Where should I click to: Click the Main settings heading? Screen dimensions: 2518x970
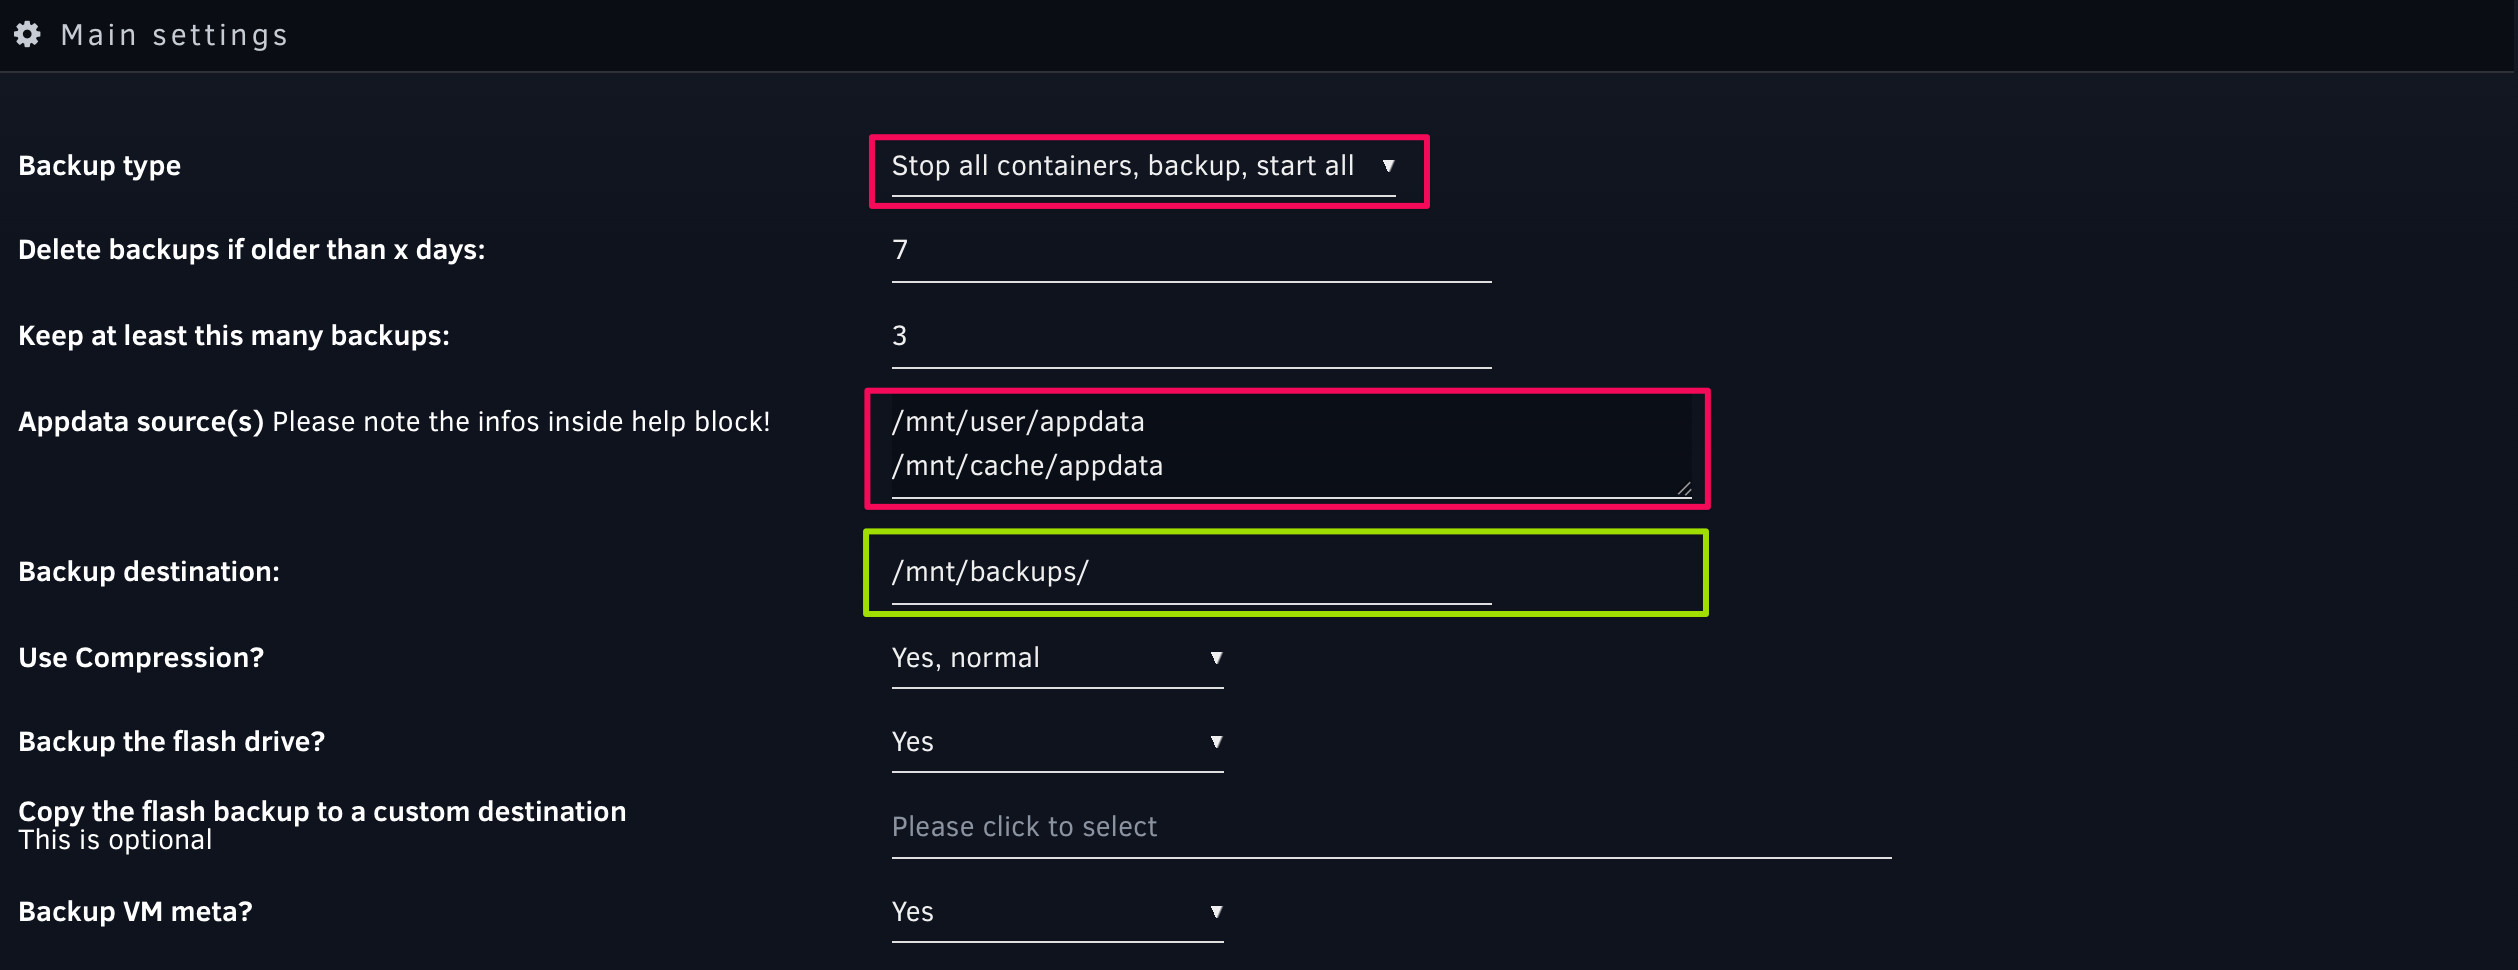(x=174, y=35)
